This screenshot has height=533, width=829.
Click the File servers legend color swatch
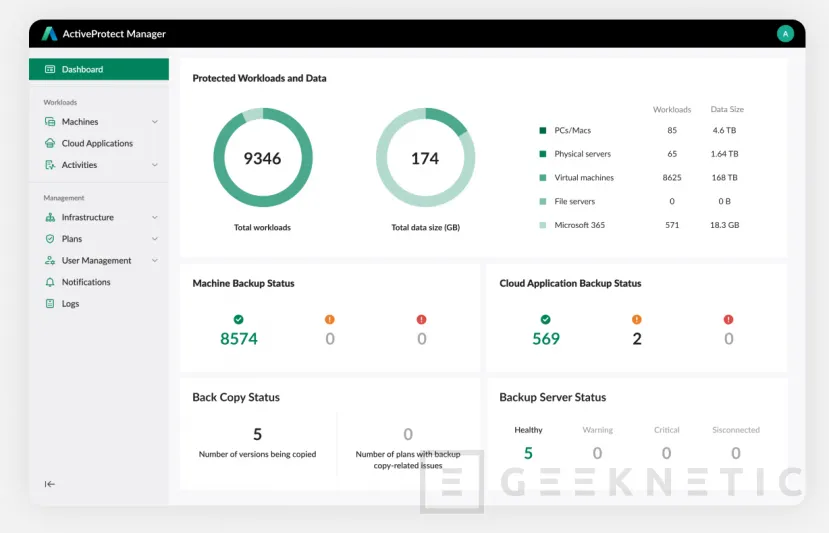(x=542, y=201)
